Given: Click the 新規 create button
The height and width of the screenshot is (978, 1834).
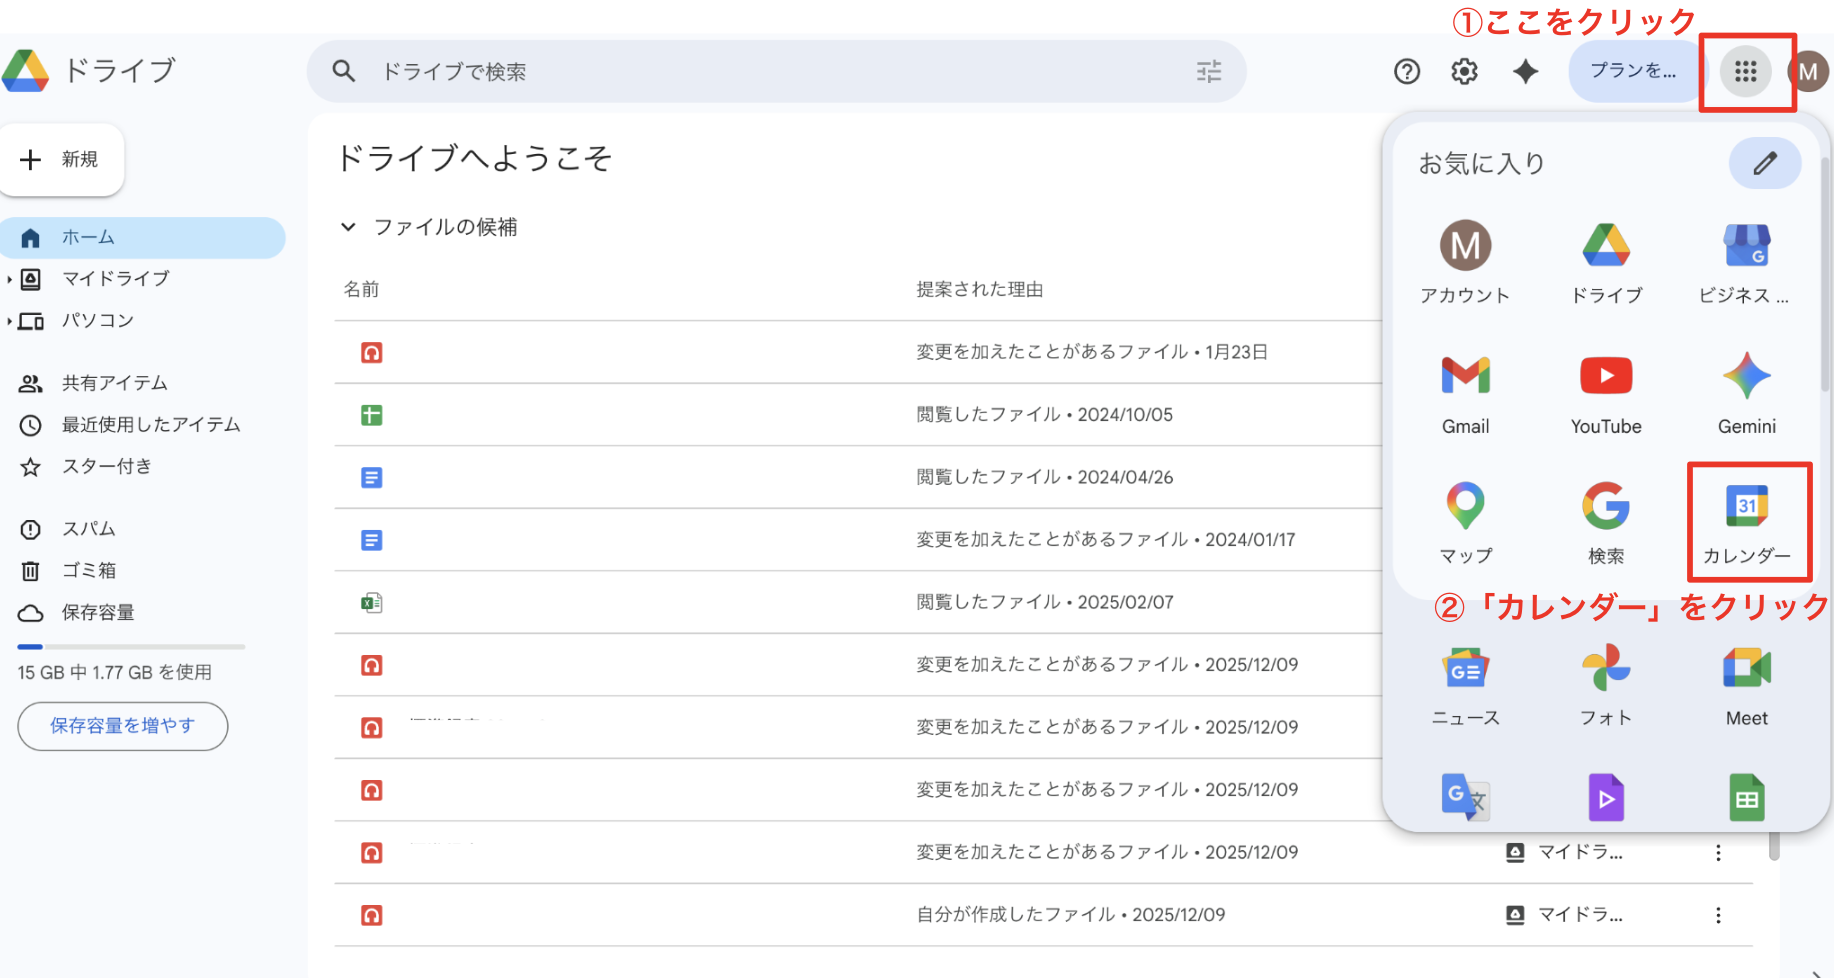Looking at the screenshot, I should pos(62,160).
